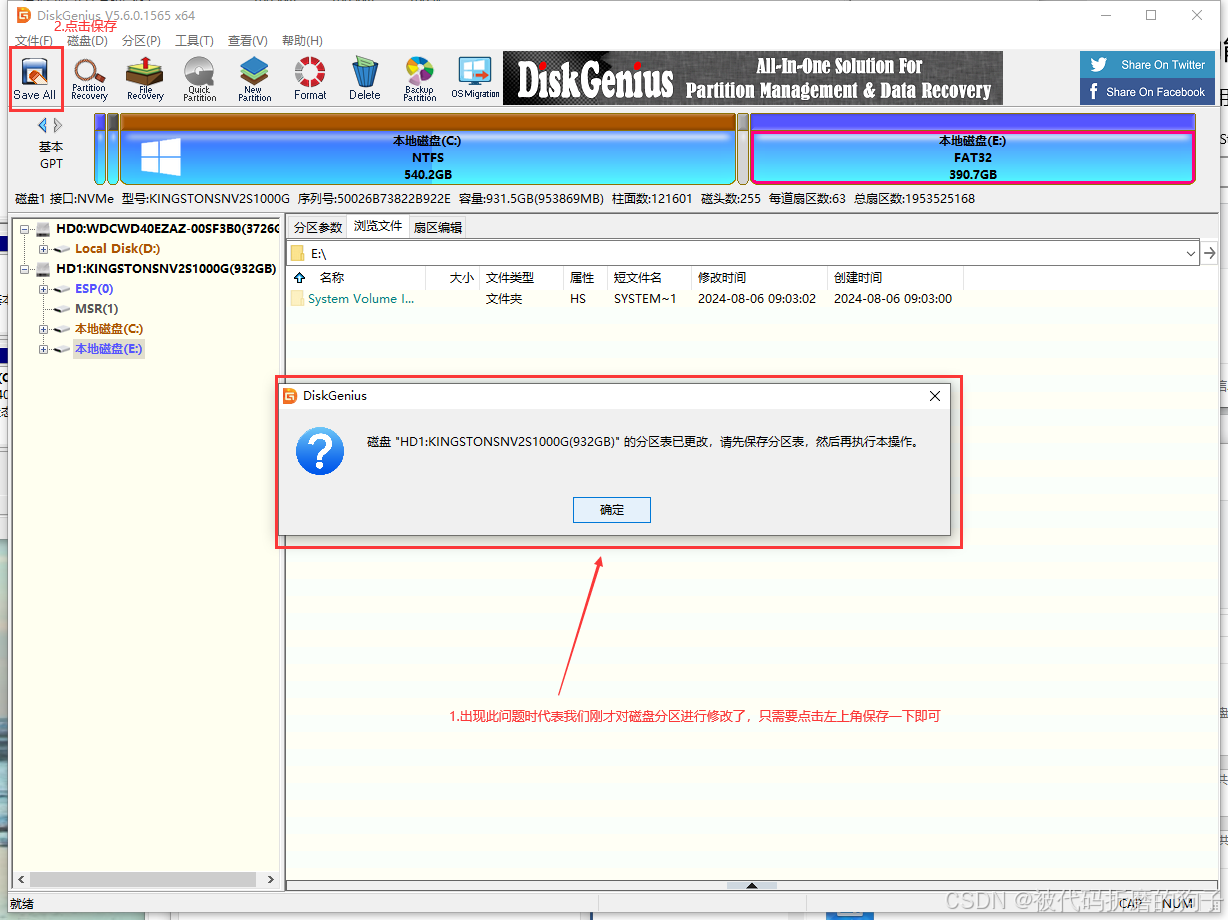Click the Save All toolbar icon
Viewport: 1228px width, 920px height.
click(35, 78)
